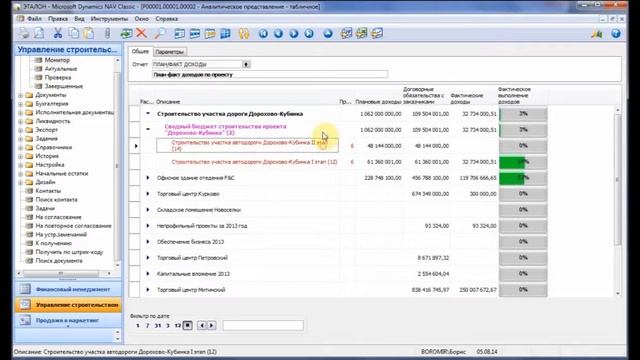Open Продажа и маркетинг navigation section
The width and height of the screenshot is (640, 360).
68,320
